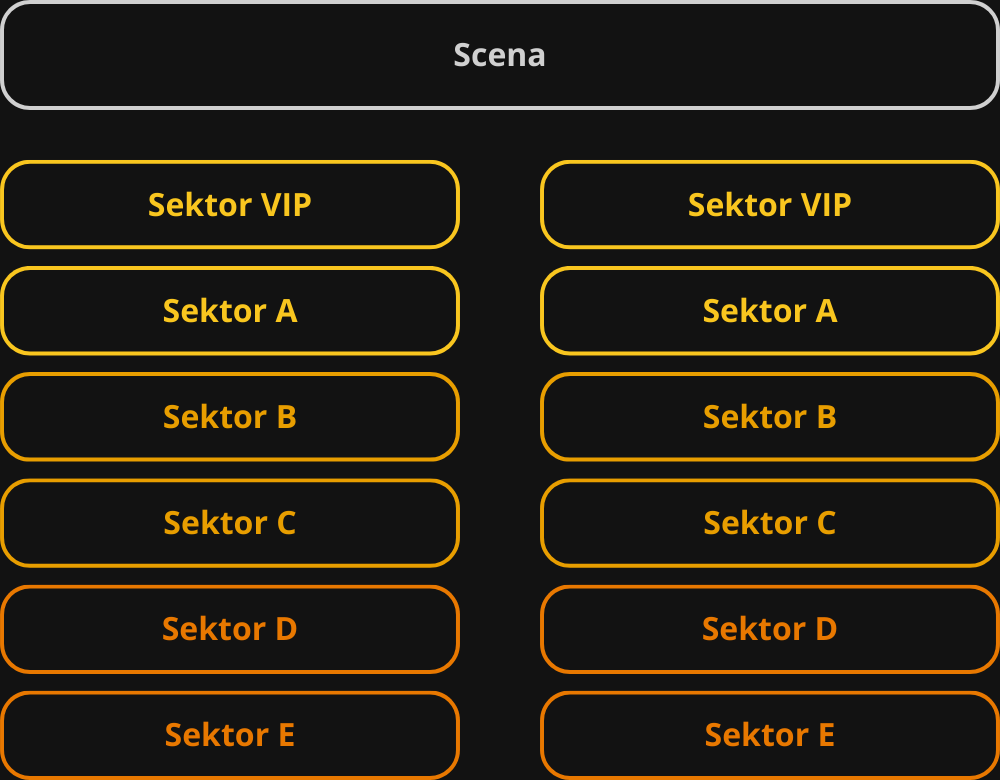Click left column's Sektor C seating block

coord(230,523)
